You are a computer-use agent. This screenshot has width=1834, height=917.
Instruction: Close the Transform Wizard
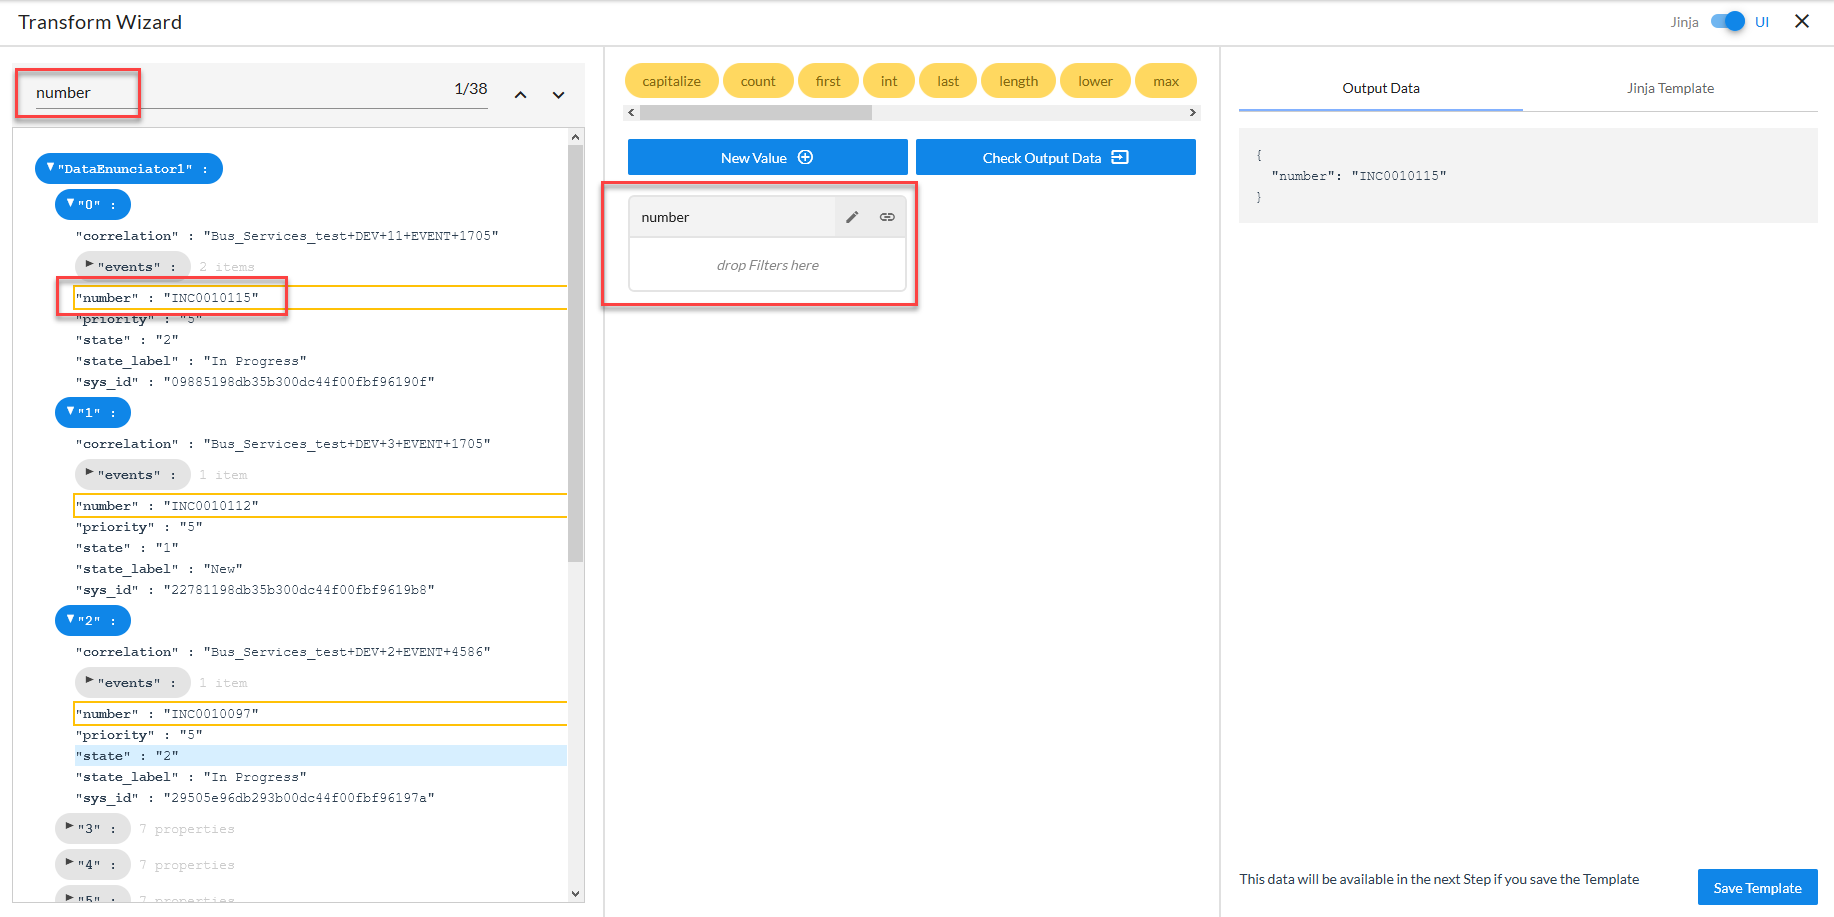(1802, 21)
